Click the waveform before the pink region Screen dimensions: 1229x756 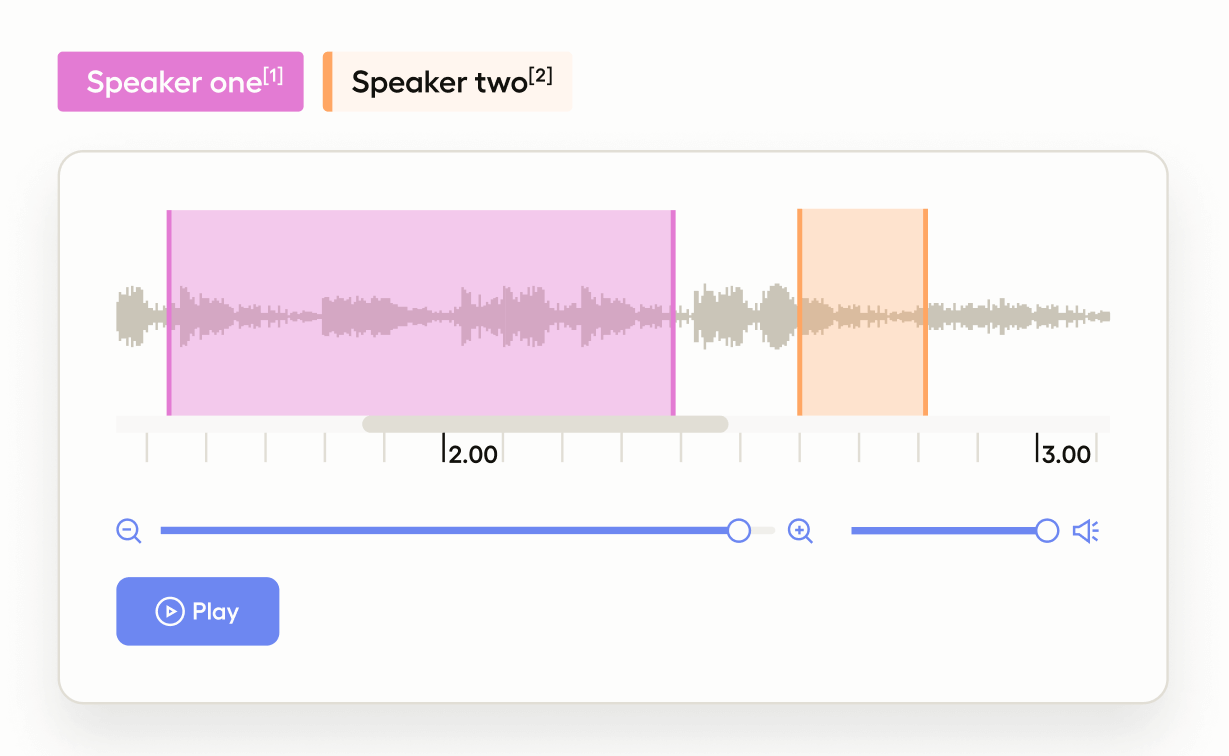click(141, 314)
